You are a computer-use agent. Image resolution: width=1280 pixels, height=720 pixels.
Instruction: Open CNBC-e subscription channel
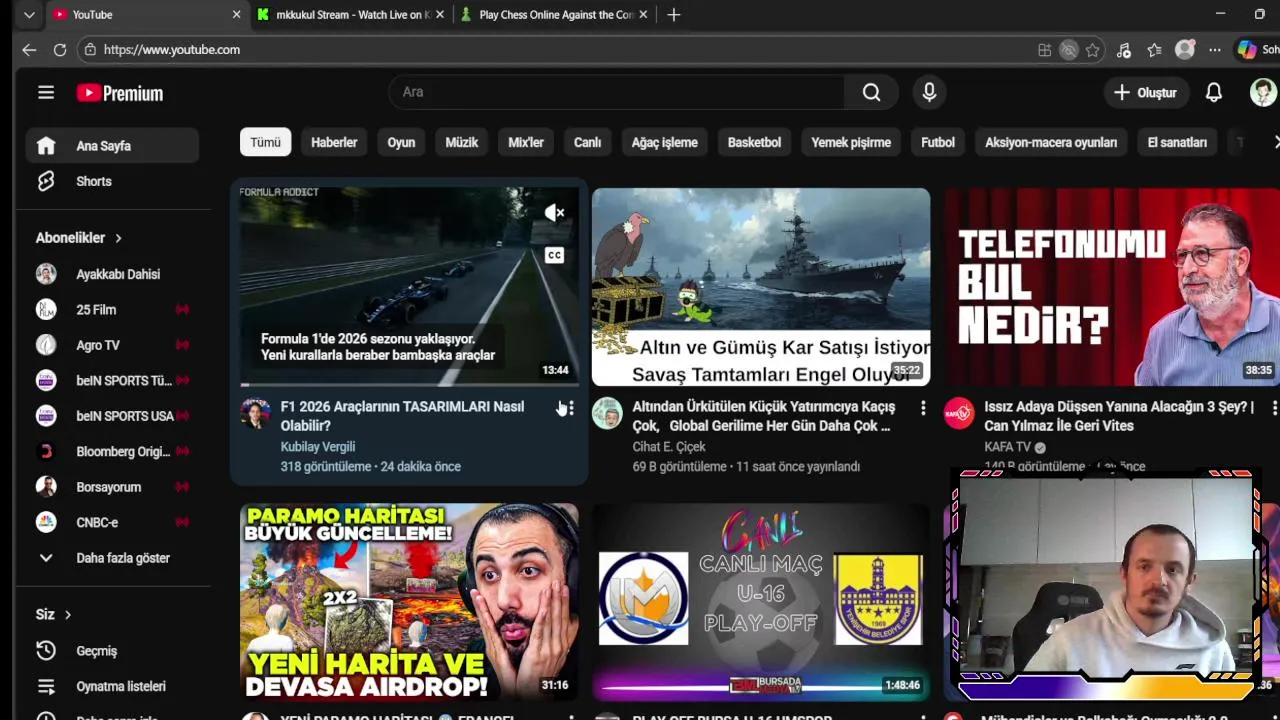pos(112,523)
